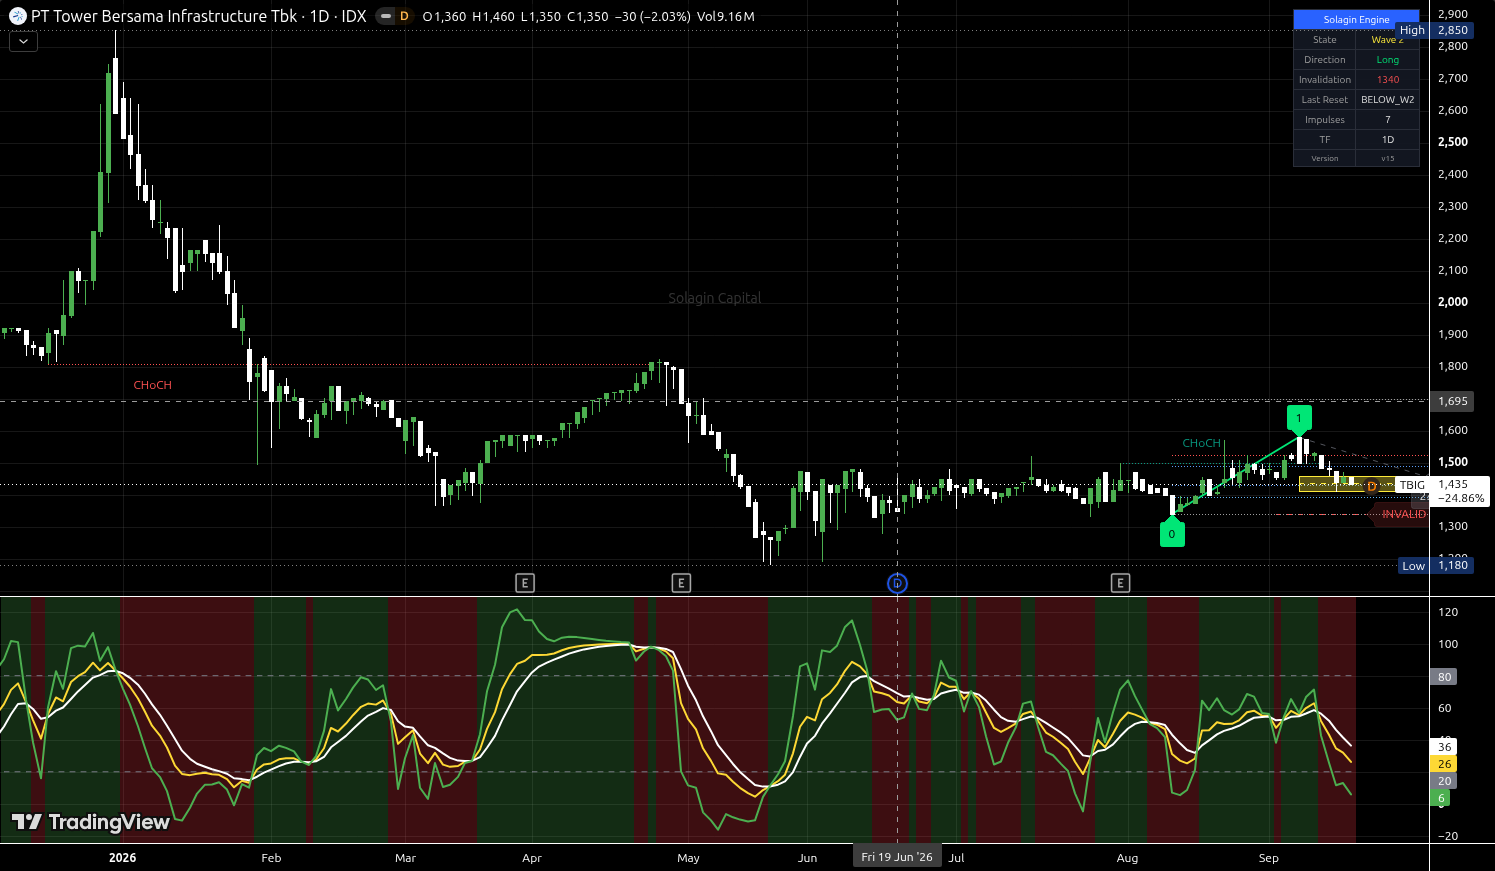The height and width of the screenshot is (871, 1495).
Task: Click the 2,500 price axis label
Action: pyautogui.click(x=1452, y=142)
